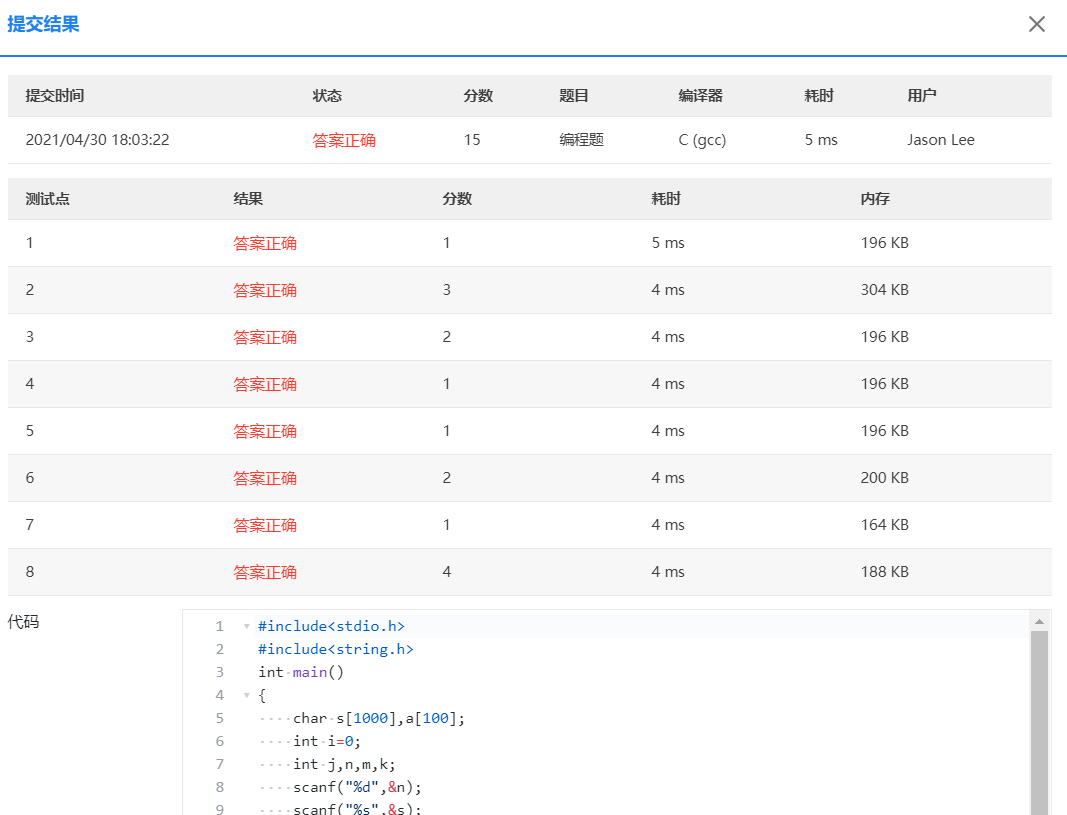Click the code scrollbar up arrow
Screen dimensions: 1067x815
point(1039,622)
